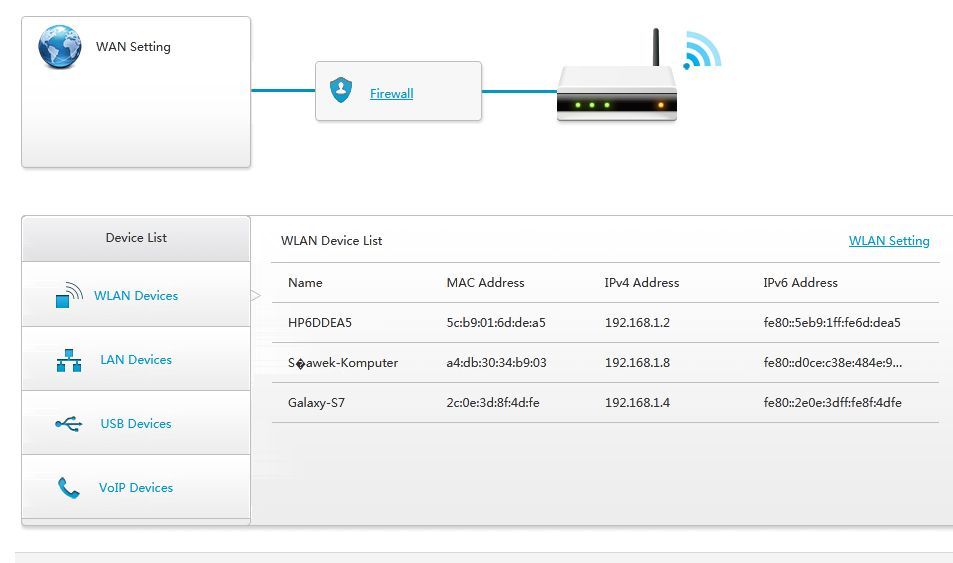This screenshot has width=953, height=563.
Task: Select the LAN Devices tab
Action: click(136, 359)
